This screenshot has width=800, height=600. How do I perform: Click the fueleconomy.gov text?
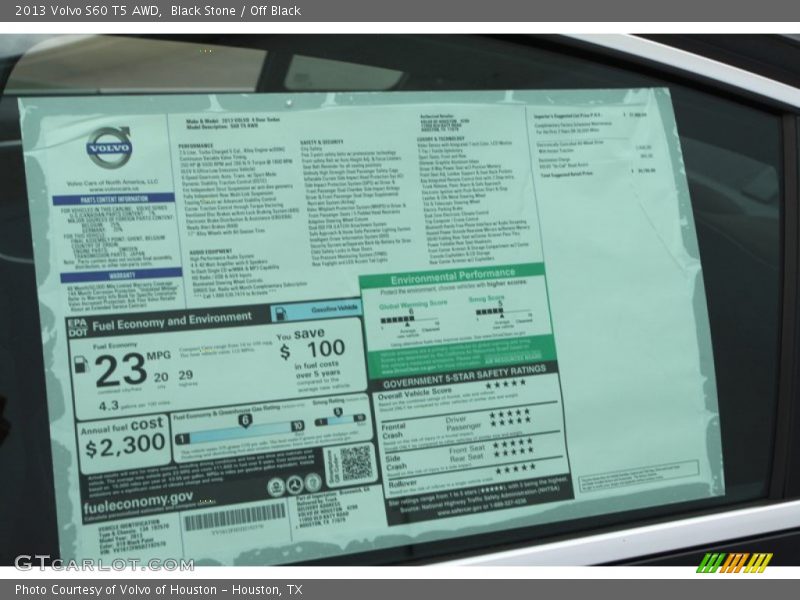(138, 503)
